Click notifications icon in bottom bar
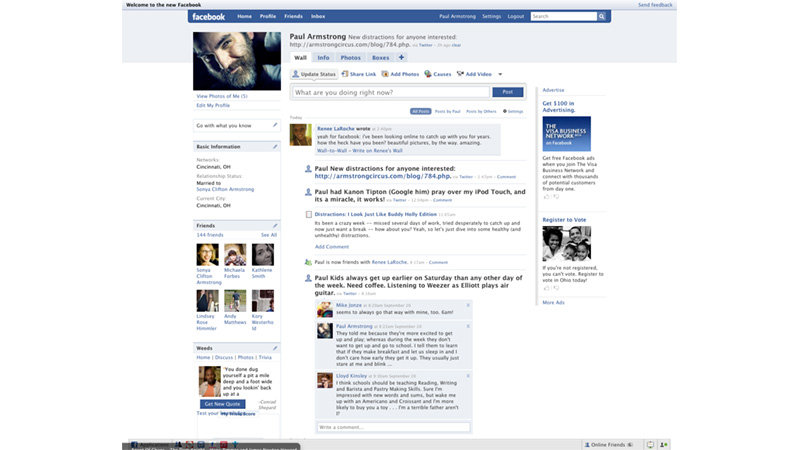 coord(650,444)
